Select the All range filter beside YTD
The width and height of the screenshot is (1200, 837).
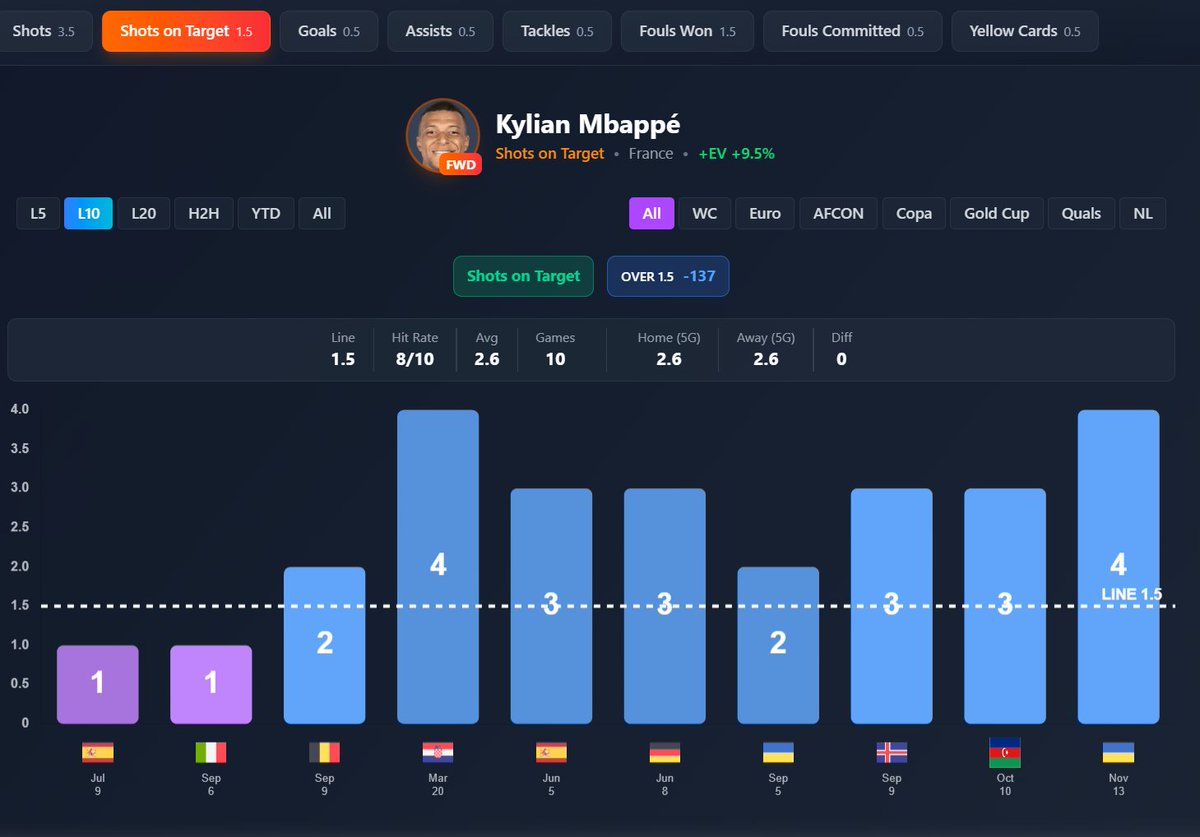322,213
